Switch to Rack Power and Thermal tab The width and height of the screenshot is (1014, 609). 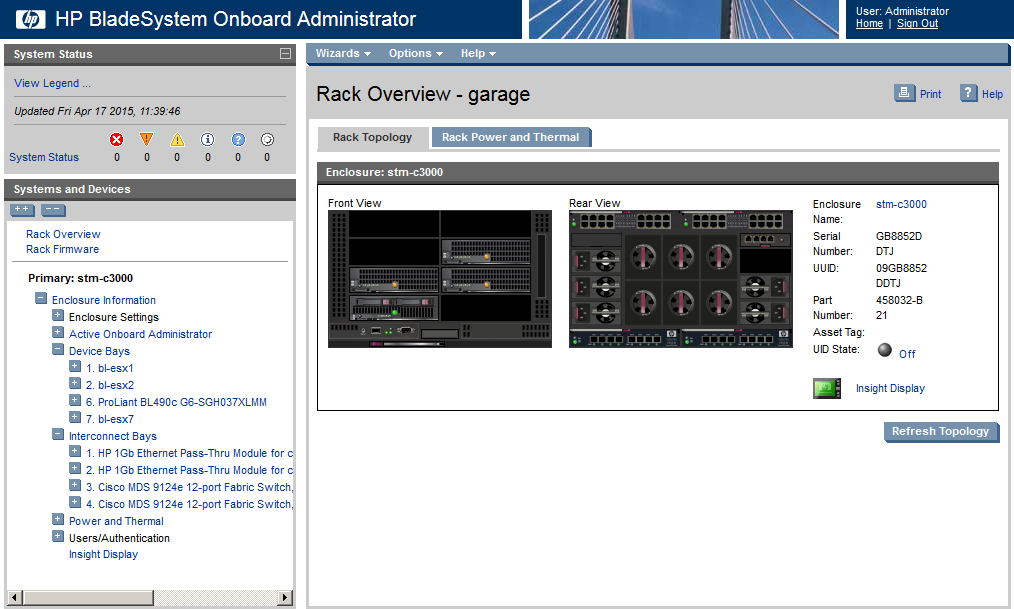click(x=511, y=137)
